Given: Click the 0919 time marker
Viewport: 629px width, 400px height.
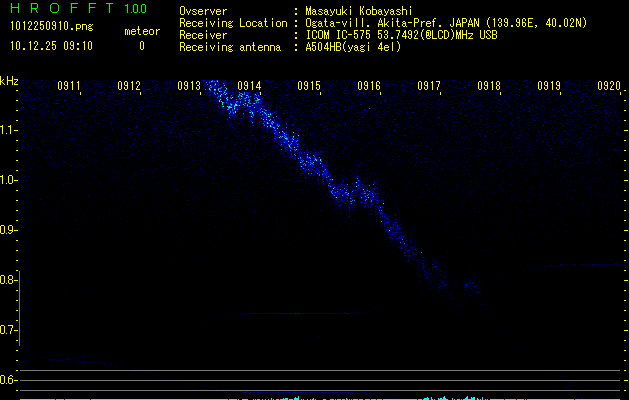Looking at the screenshot, I should coord(549,86).
